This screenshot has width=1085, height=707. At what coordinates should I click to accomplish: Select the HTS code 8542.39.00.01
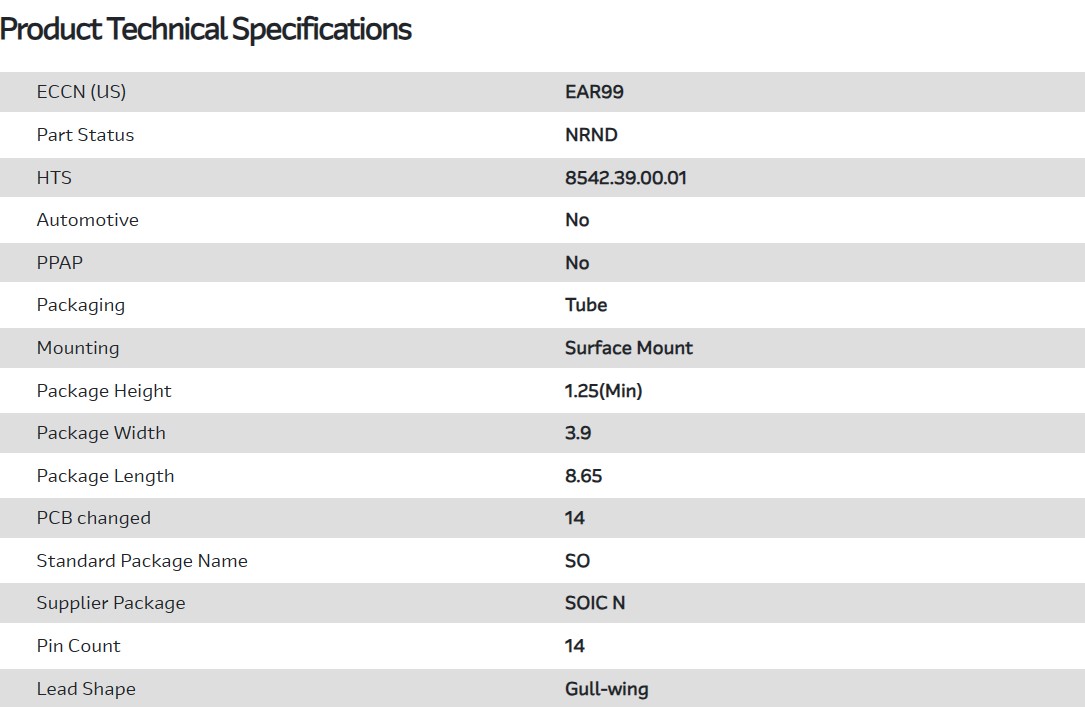click(x=625, y=178)
